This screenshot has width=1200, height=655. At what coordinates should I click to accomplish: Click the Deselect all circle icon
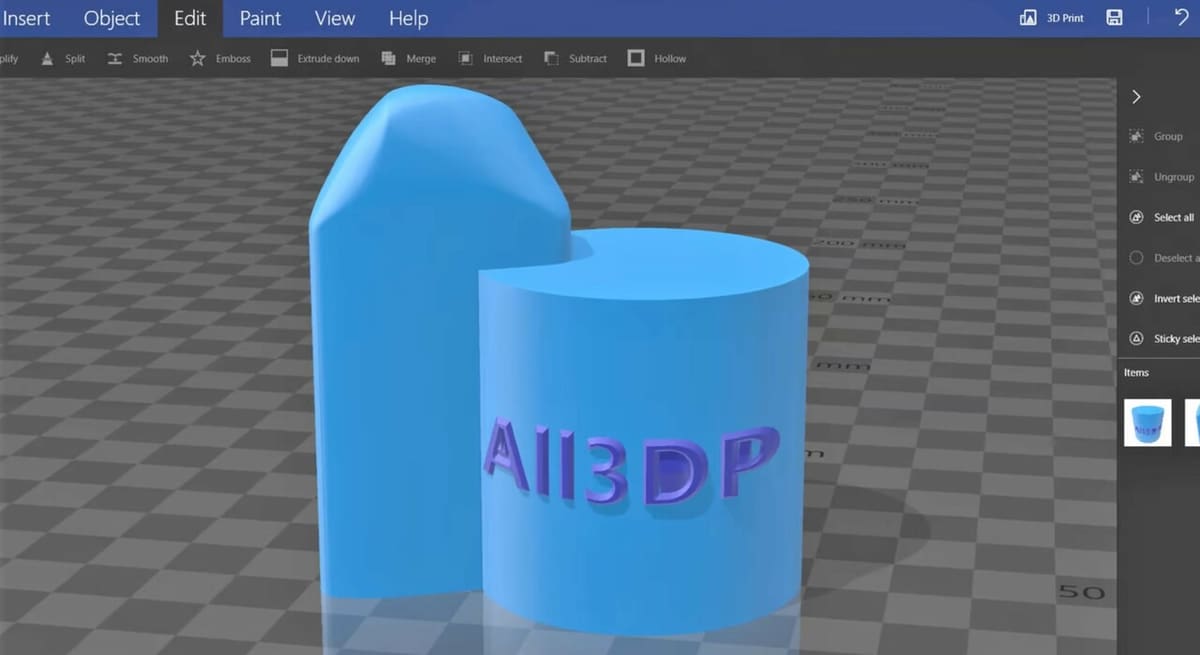(x=1136, y=258)
